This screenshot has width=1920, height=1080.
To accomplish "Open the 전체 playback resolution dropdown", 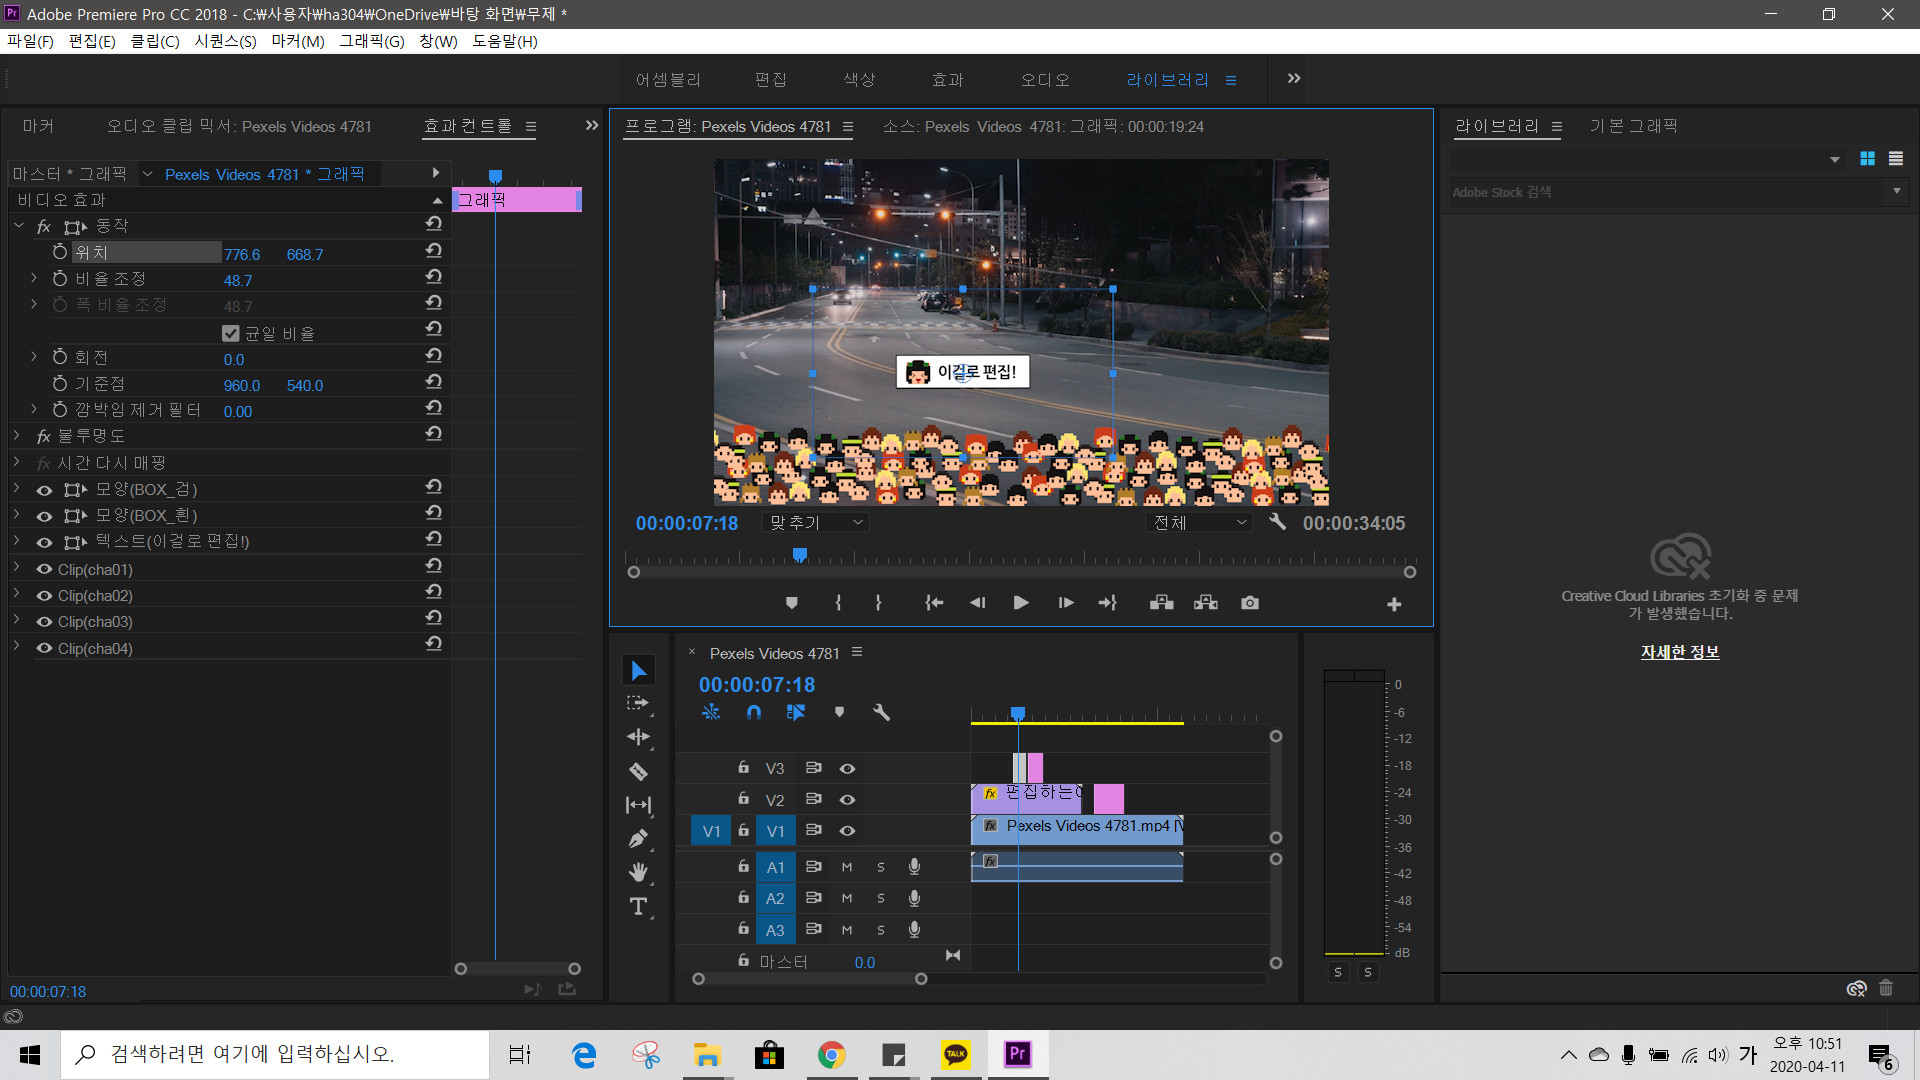I will pos(1199,522).
